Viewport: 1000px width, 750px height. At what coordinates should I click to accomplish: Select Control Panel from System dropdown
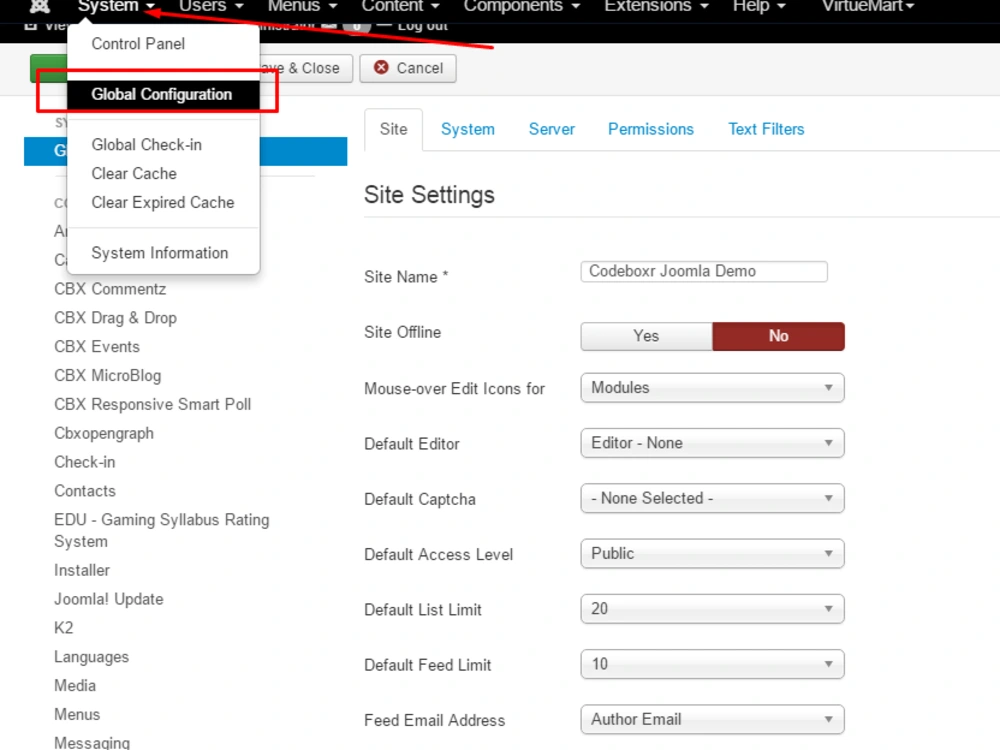pyautogui.click(x=138, y=44)
